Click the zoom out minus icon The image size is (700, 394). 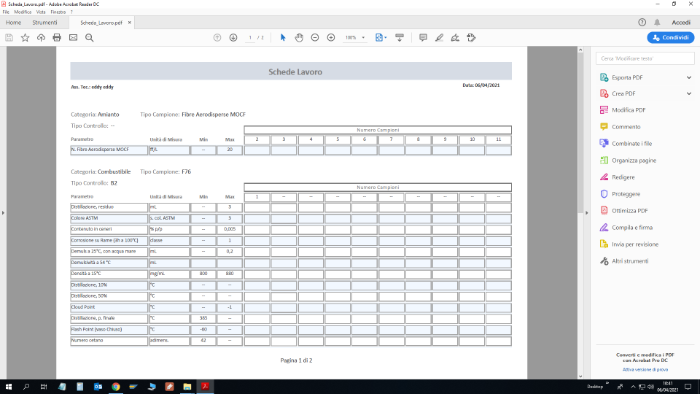315,38
